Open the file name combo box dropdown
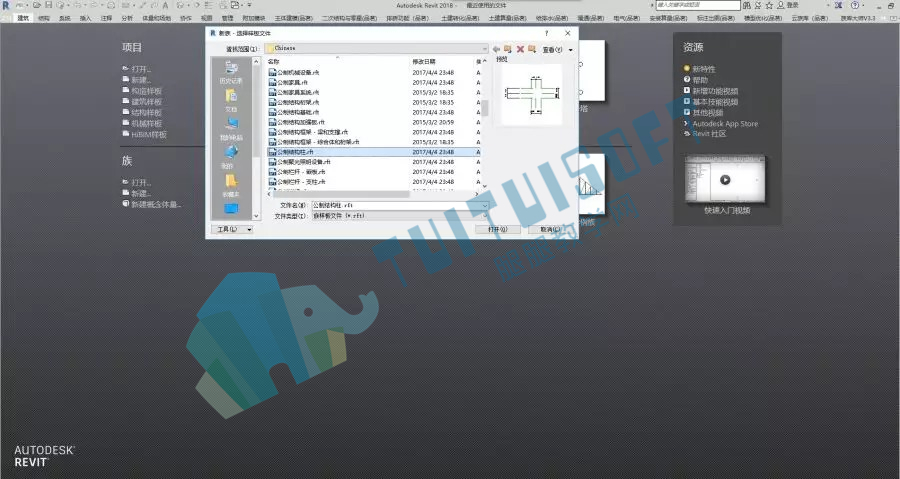 click(484, 205)
